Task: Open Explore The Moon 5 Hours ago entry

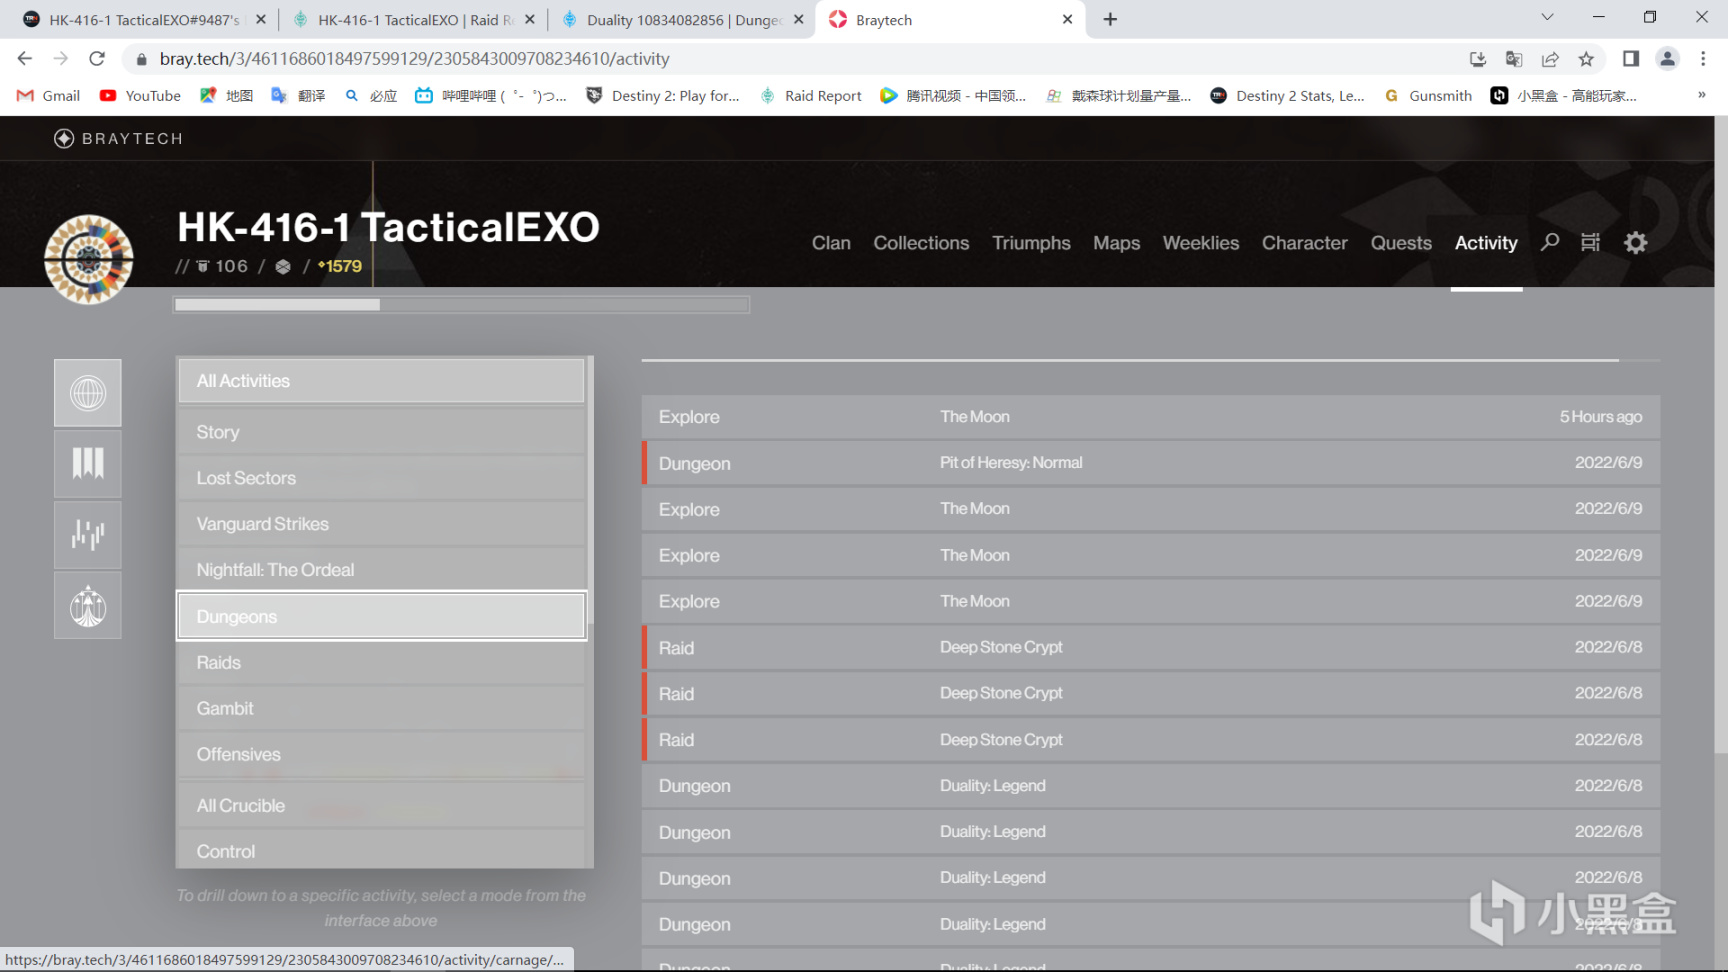Action: pos(1151,417)
